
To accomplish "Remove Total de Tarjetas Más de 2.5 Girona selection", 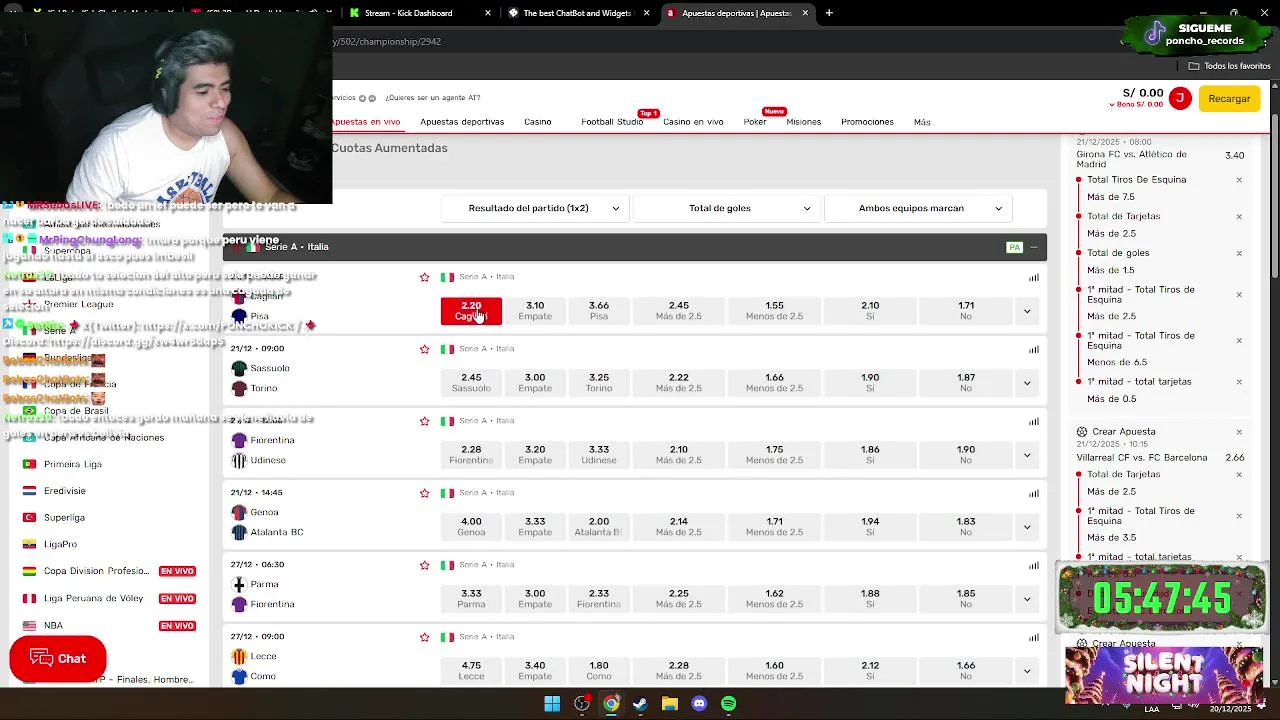I will pyautogui.click(x=1239, y=216).
